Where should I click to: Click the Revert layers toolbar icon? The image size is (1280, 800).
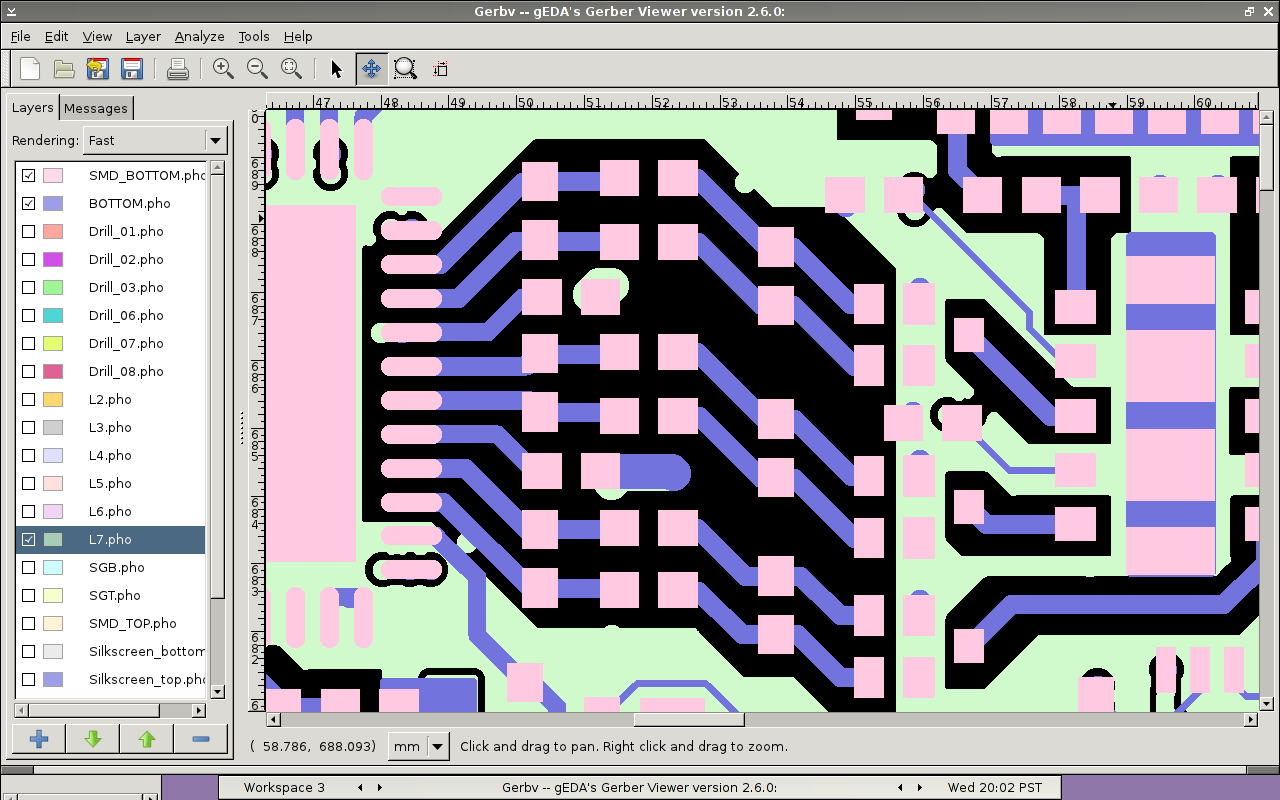pos(97,69)
